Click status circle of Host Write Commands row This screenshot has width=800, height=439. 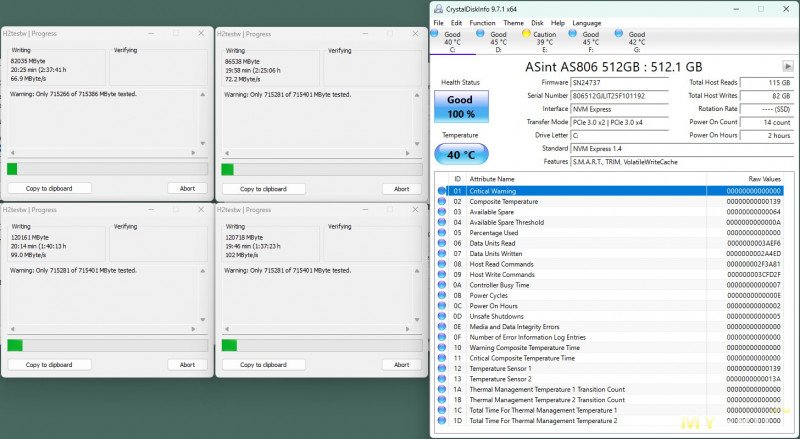point(442,275)
